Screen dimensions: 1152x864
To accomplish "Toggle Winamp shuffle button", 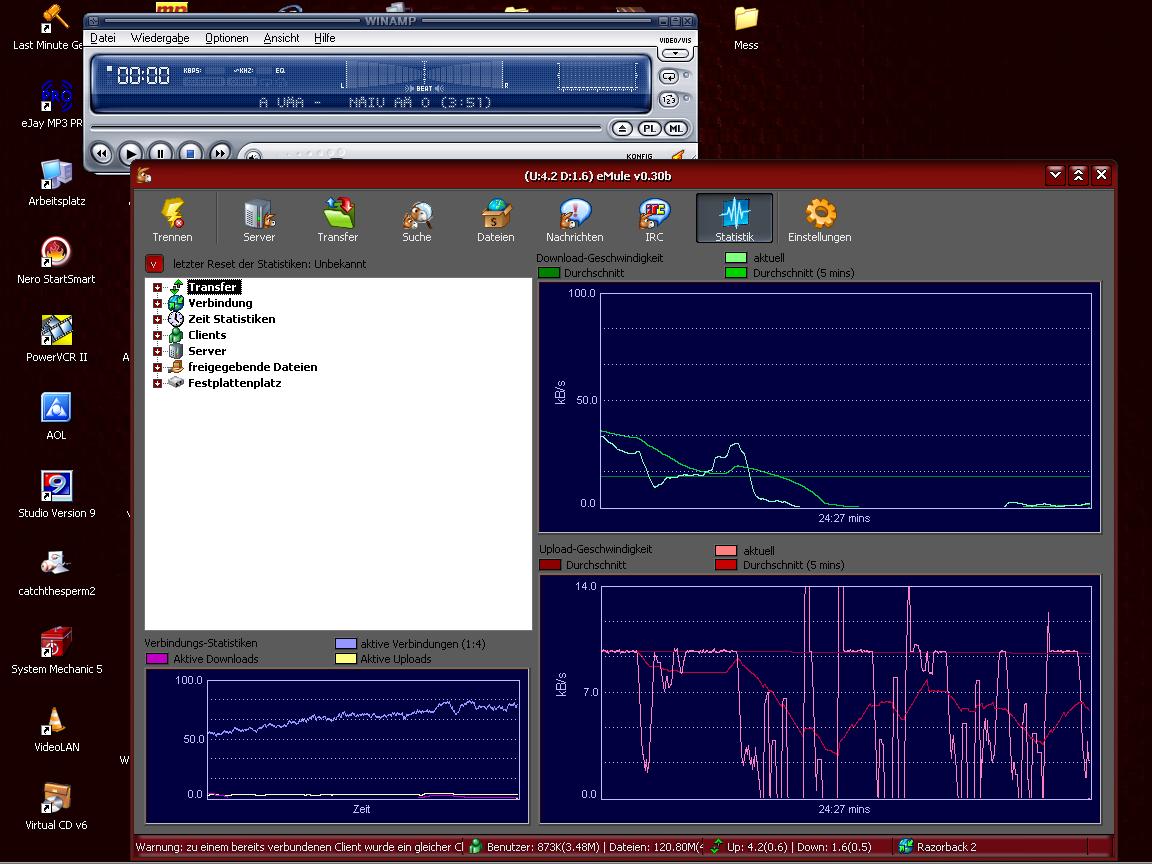I will pos(669,99).
